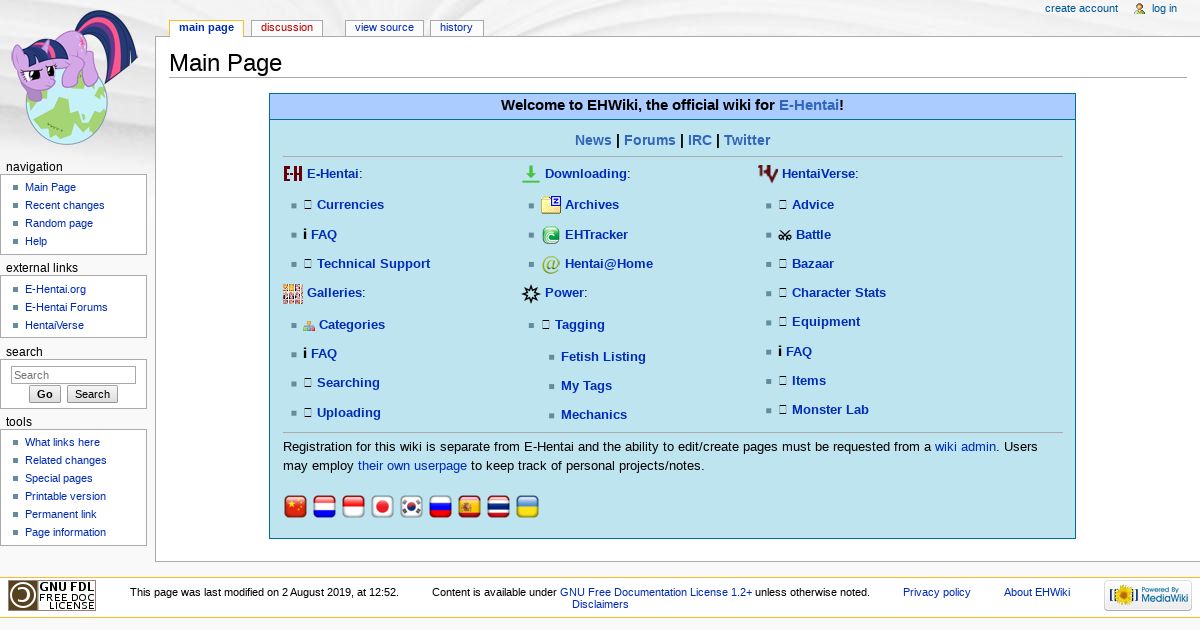
Task: Click the Go search button
Action: point(45,394)
